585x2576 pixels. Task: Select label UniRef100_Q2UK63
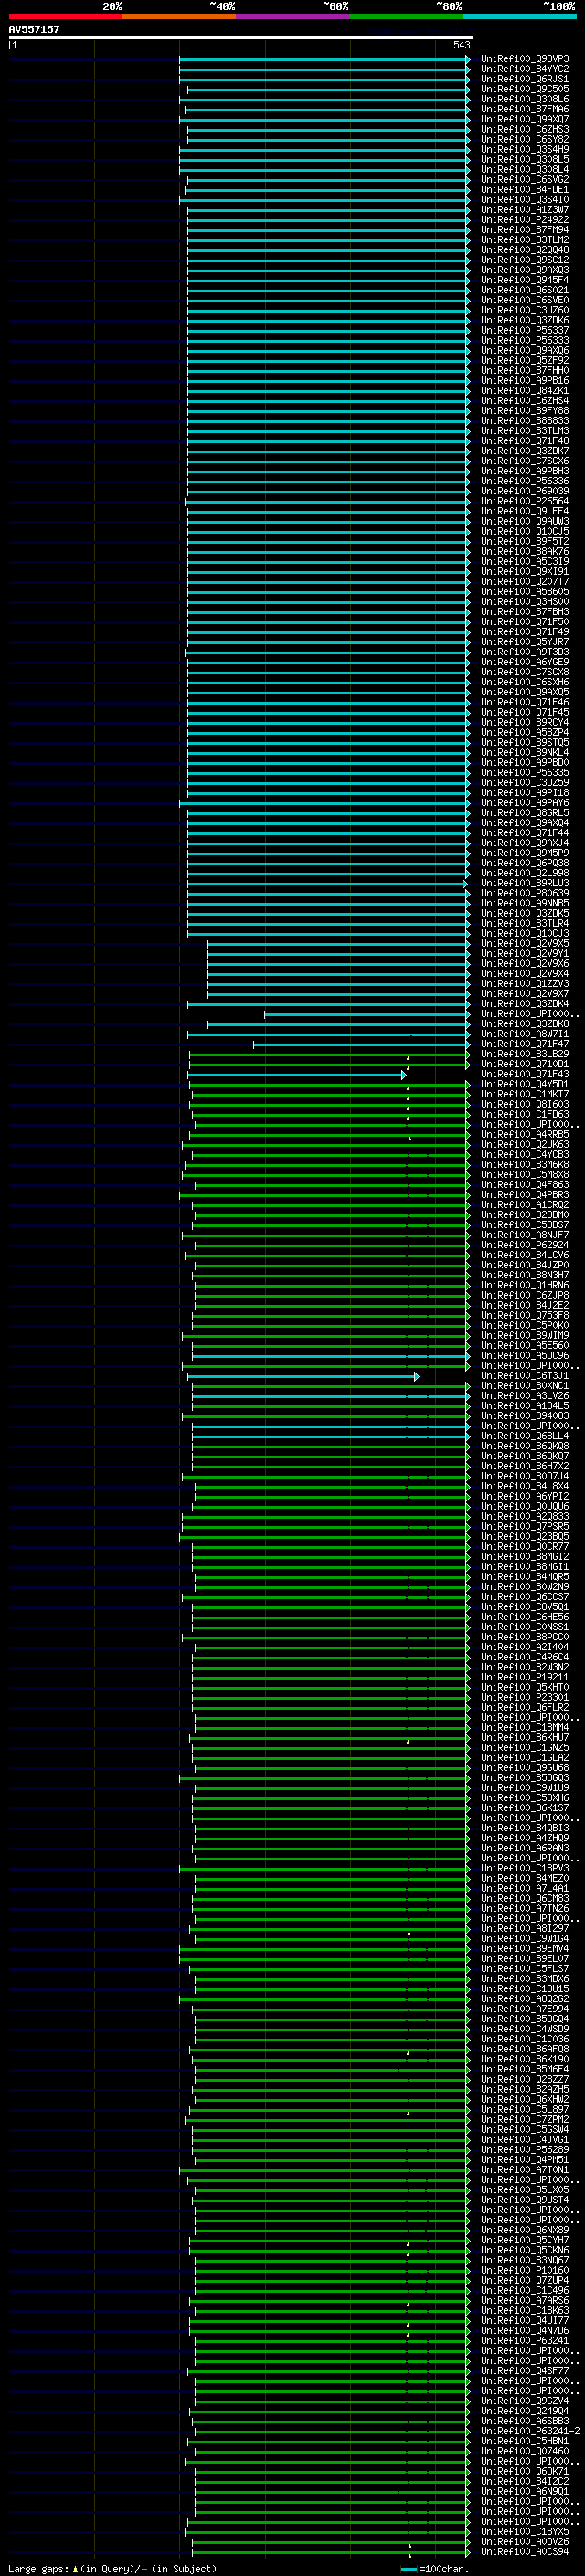click(x=524, y=1145)
